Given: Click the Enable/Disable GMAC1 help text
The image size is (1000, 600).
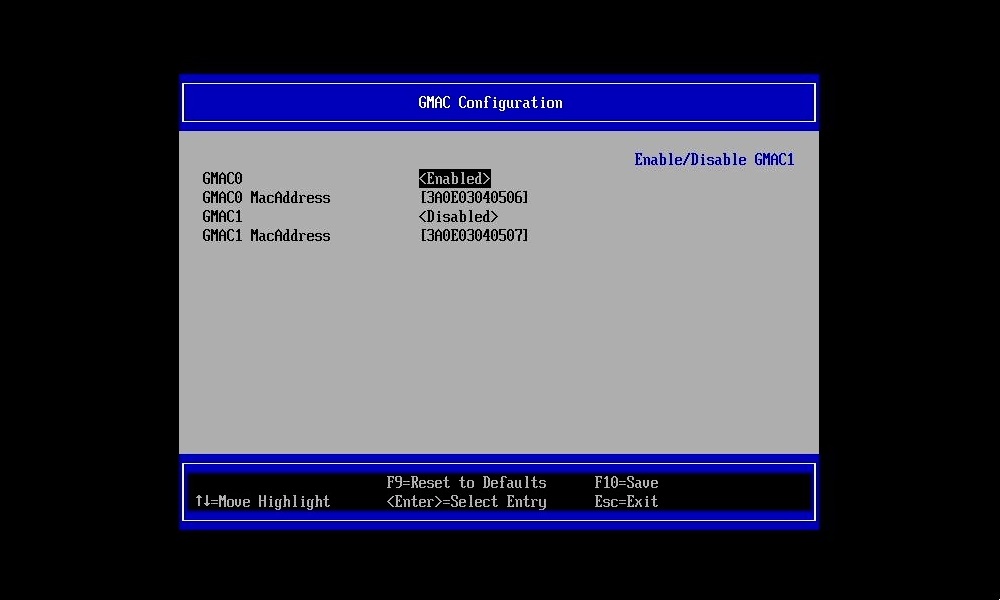Looking at the screenshot, I should point(714,159).
